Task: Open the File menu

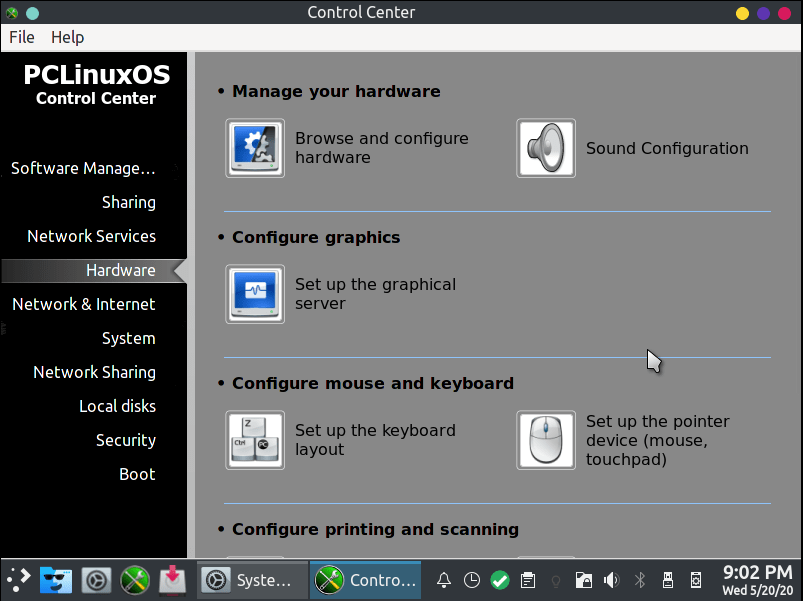Action: point(22,37)
